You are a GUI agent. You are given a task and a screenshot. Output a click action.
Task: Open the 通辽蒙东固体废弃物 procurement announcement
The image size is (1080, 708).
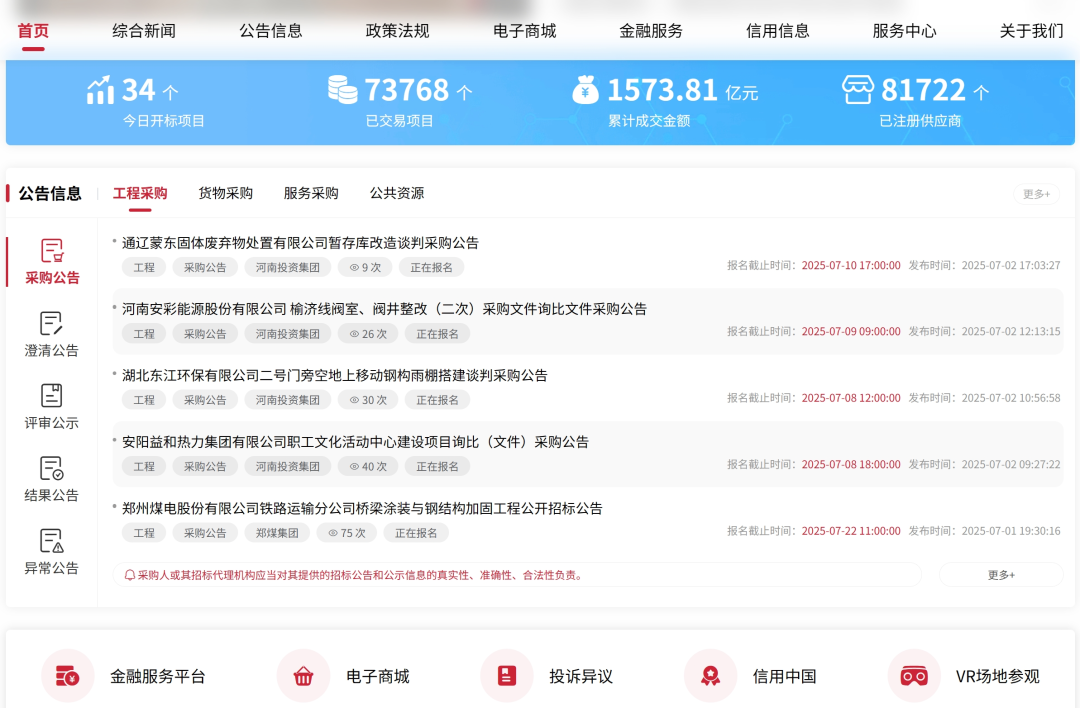click(300, 243)
